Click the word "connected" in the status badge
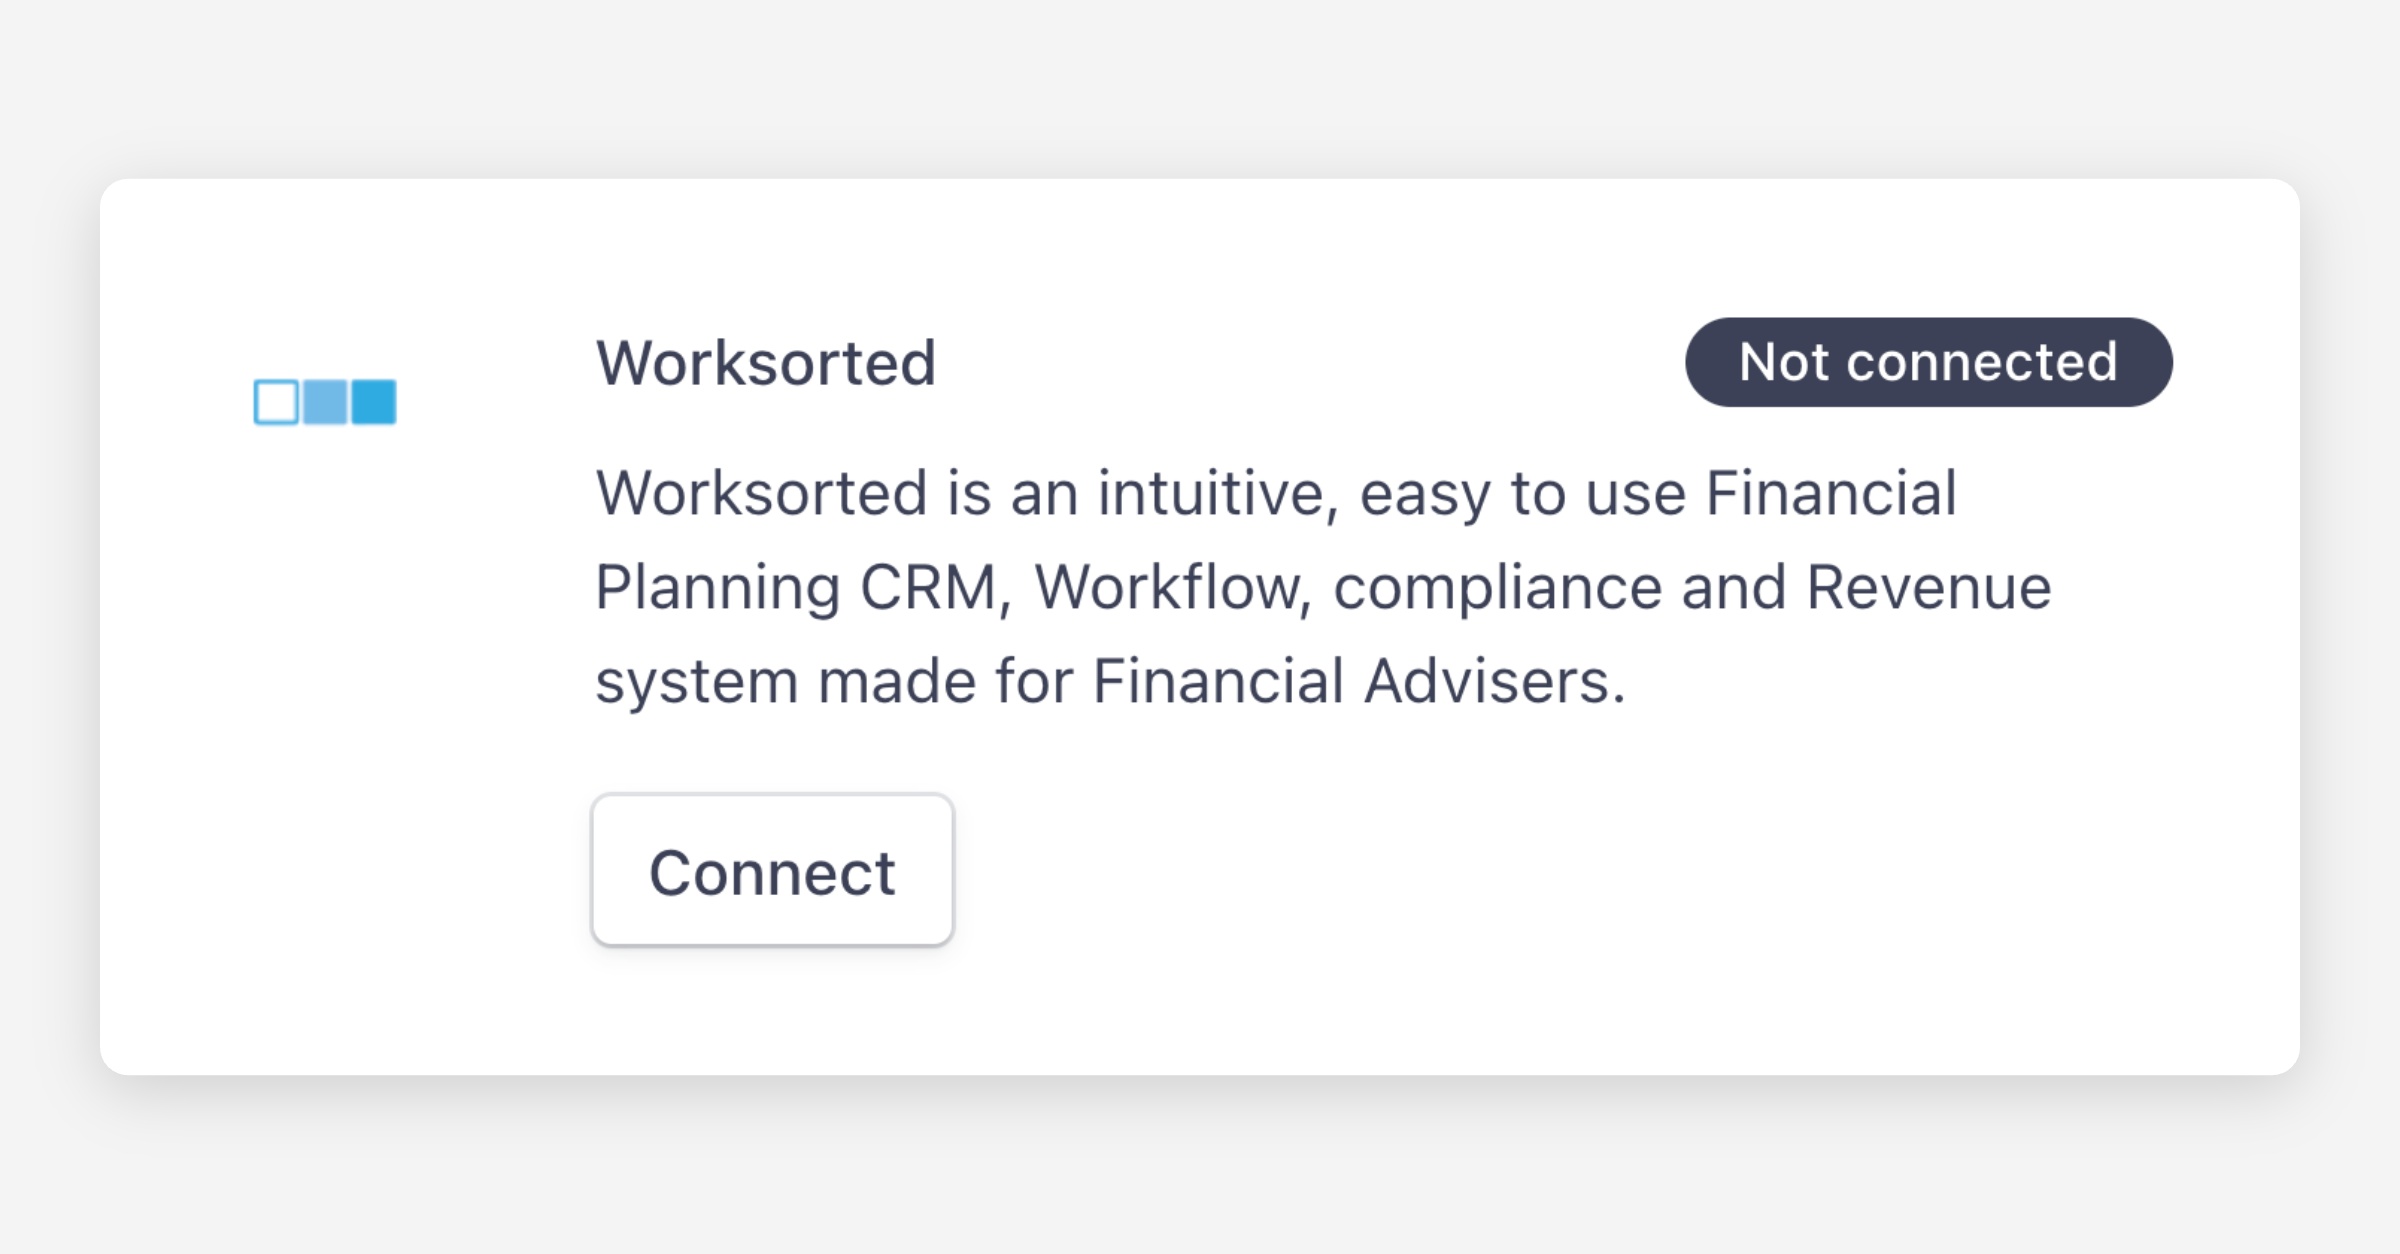This screenshot has width=2400, height=1254. [1982, 362]
